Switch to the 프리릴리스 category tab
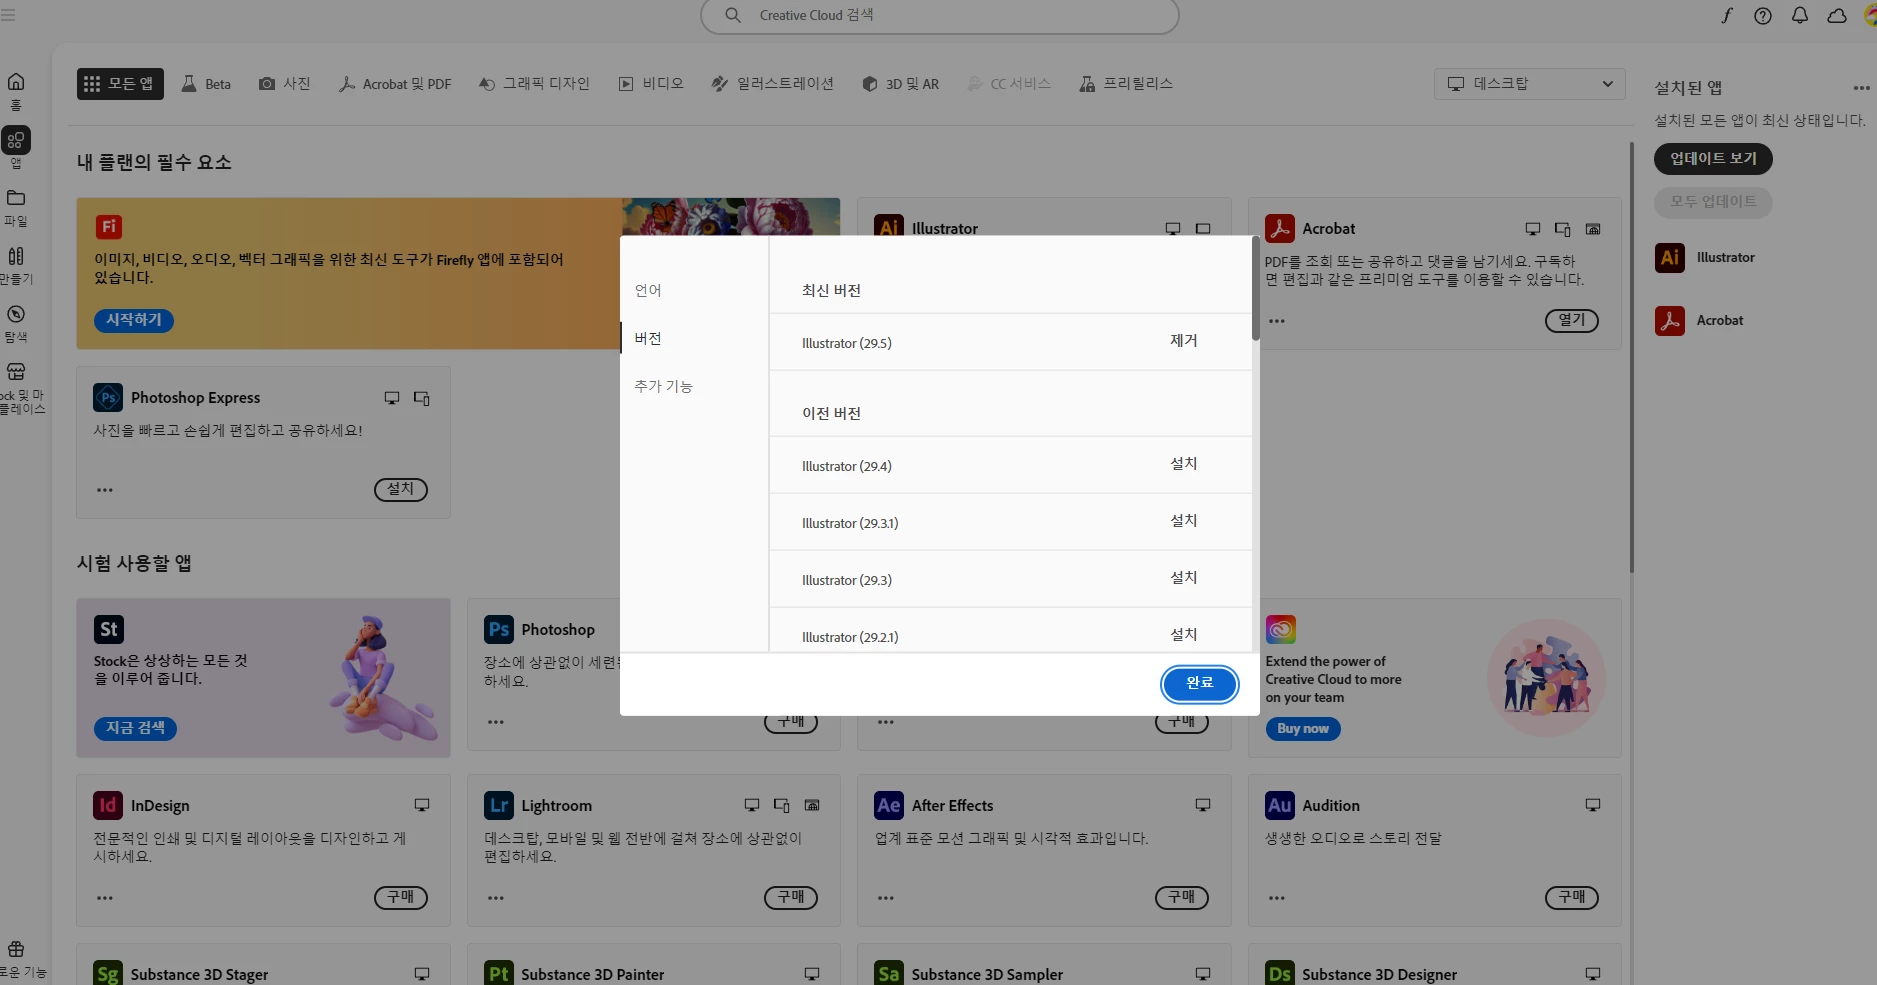Screen dimensions: 1877x985 [x=1126, y=84]
